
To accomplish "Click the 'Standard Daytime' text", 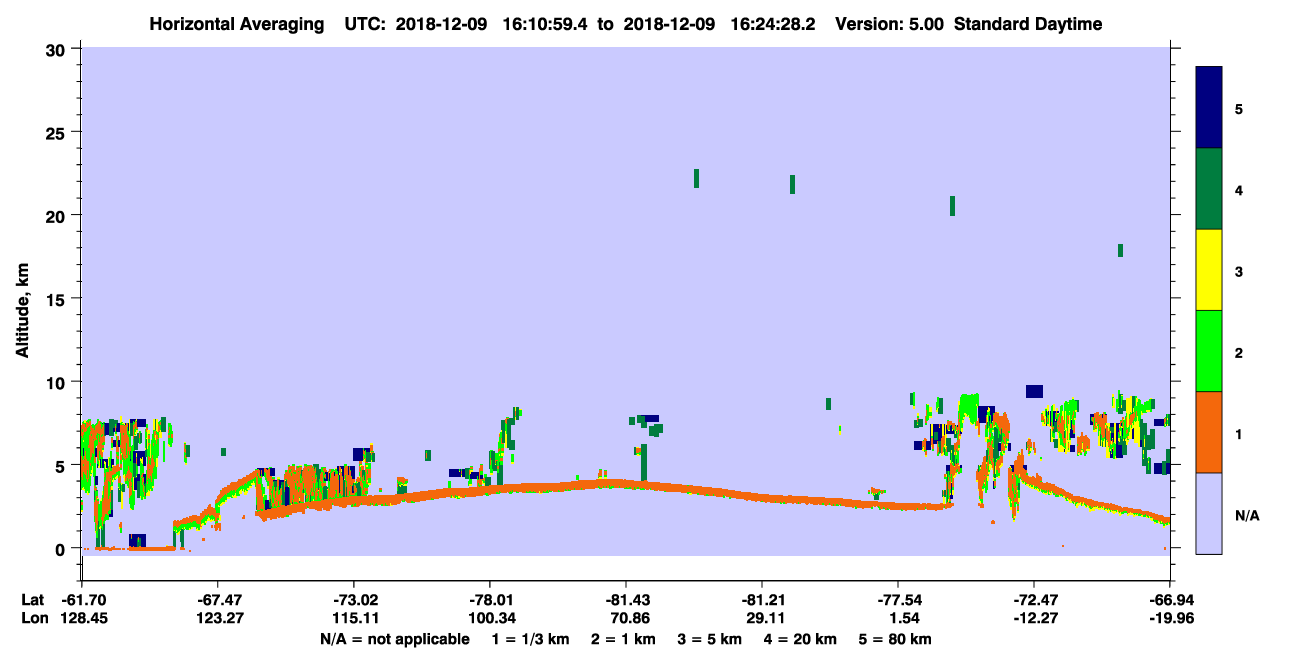I will click(x=1028, y=24).
